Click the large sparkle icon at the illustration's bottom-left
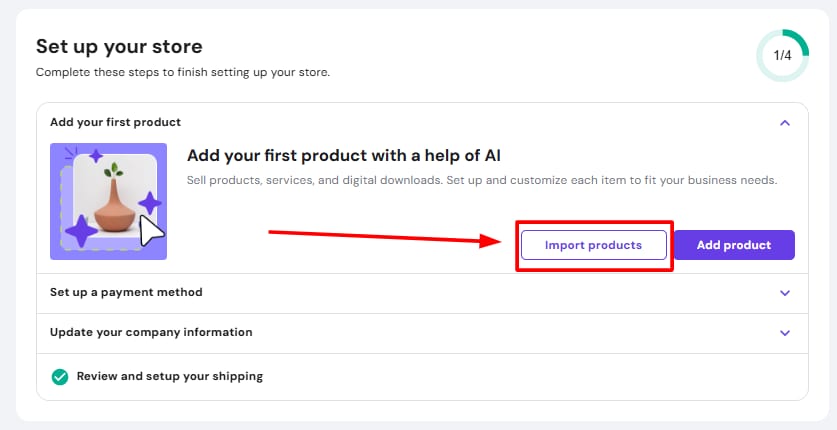 (80, 231)
